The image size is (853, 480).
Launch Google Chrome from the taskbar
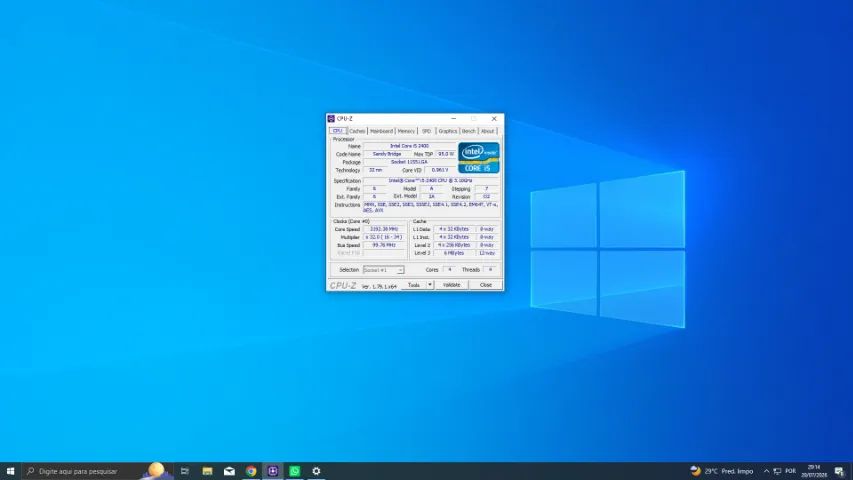pyautogui.click(x=251, y=471)
